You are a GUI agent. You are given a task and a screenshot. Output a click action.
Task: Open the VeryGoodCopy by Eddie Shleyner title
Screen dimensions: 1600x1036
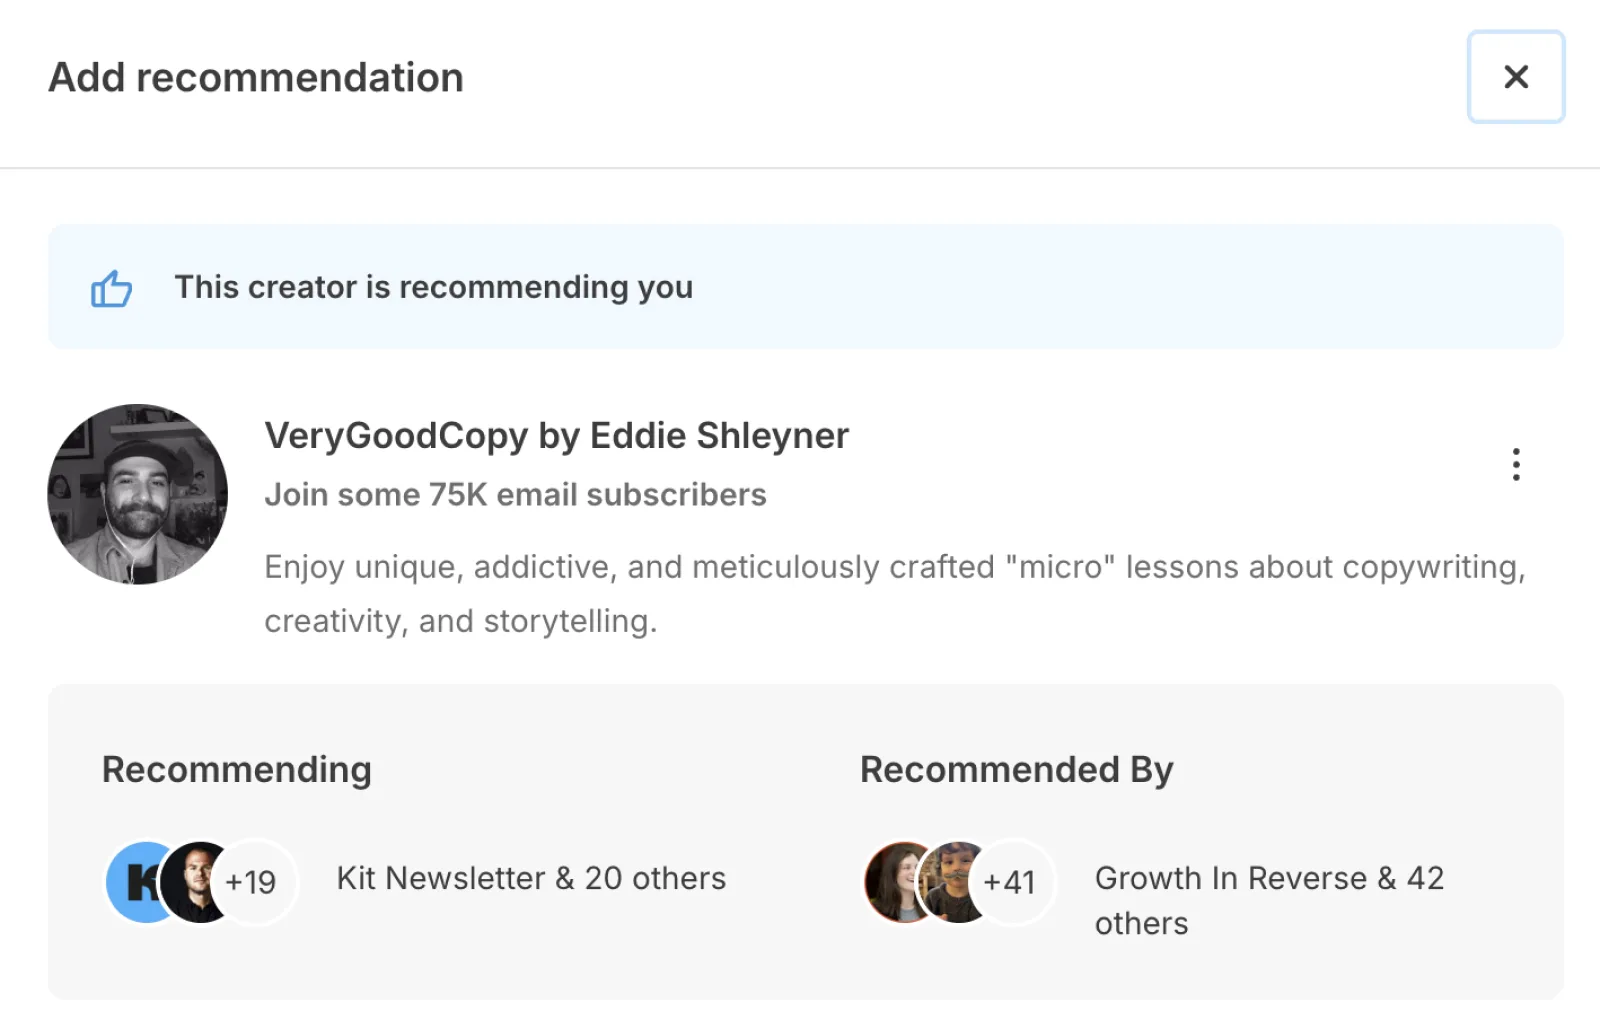(556, 436)
